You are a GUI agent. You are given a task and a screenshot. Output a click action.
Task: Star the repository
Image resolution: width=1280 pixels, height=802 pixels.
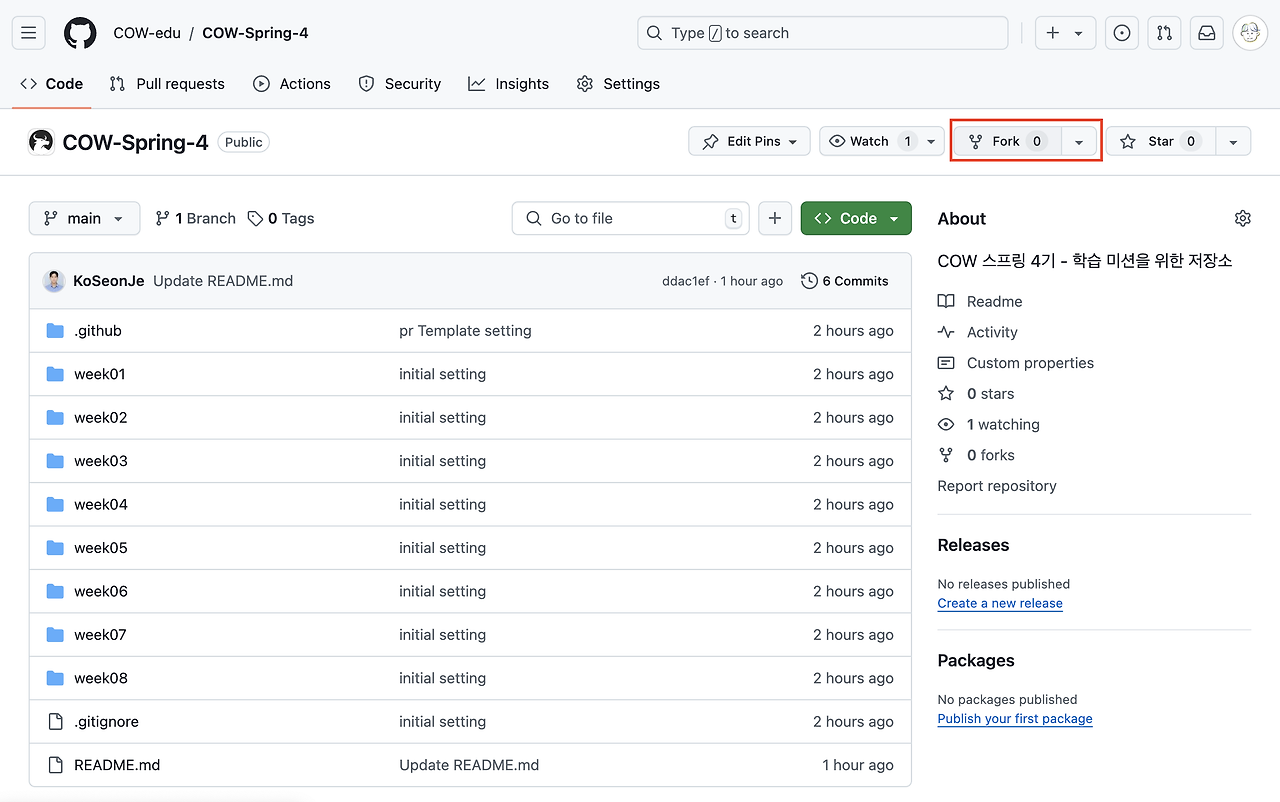click(1160, 141)
